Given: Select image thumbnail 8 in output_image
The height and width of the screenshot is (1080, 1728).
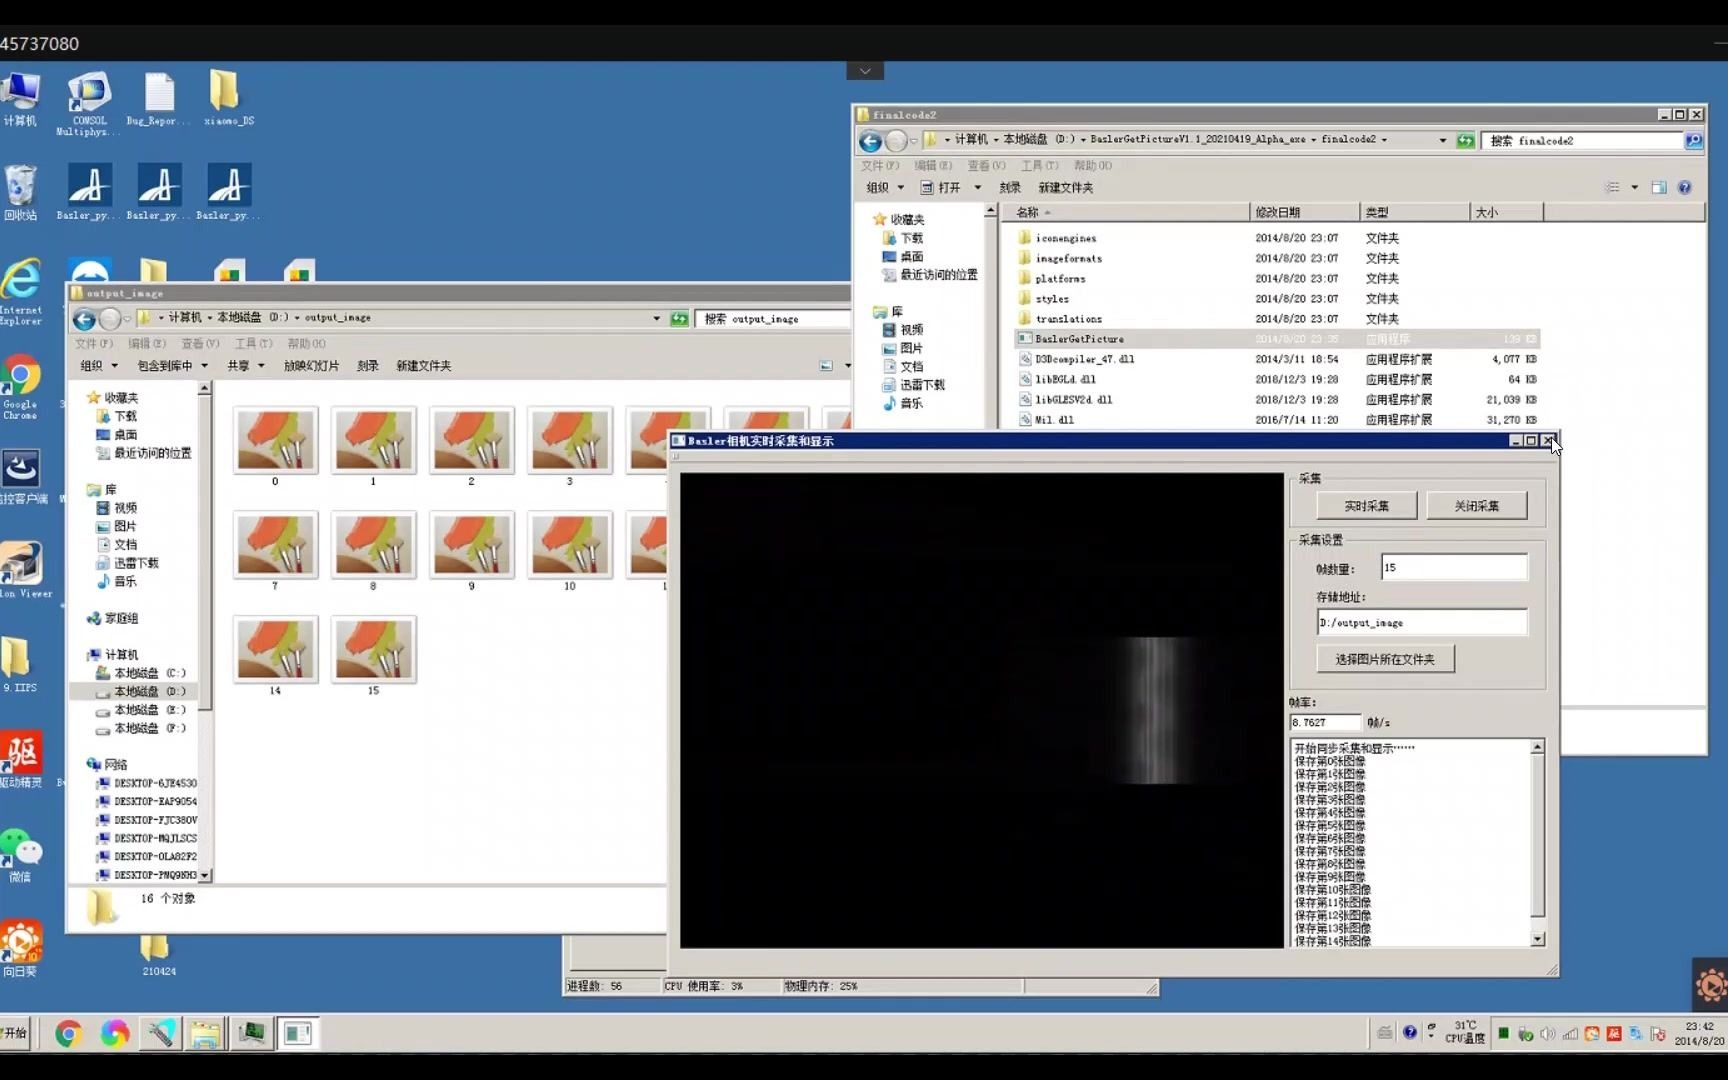Looking at the screenshot, I should pos(373,551).
